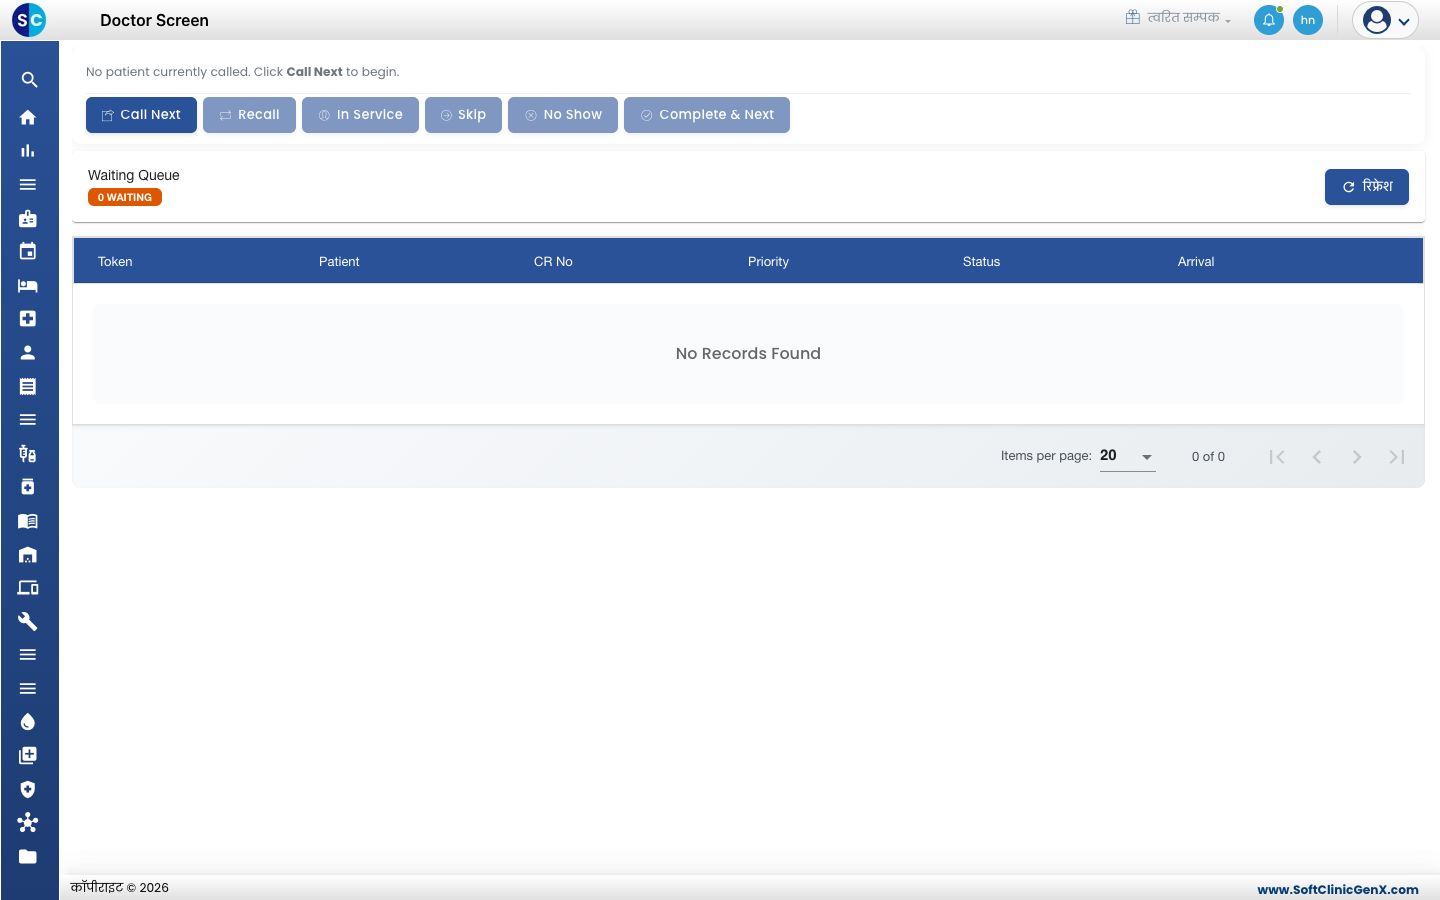Image resolution: width=1440 pixels, height=900 pixels.
Task: Open the notifications bell
Action: (x=1269, y=20)
